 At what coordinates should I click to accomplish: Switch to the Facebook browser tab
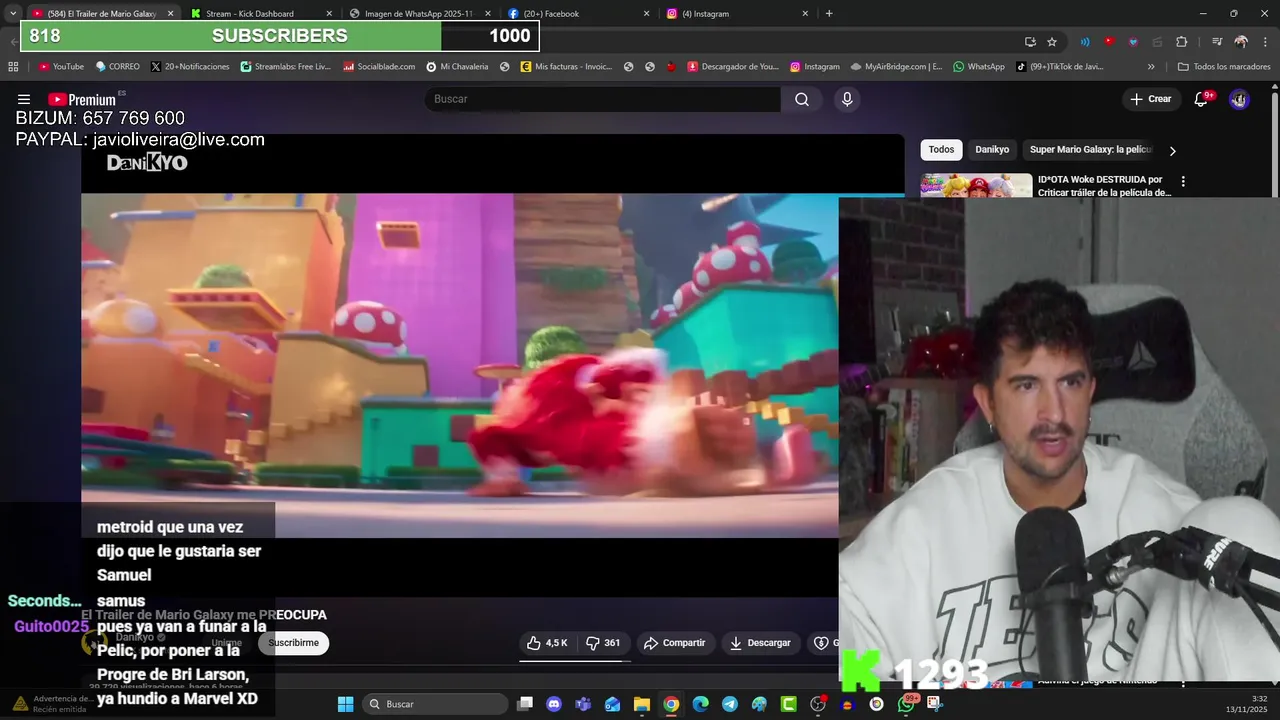click(x=575, y=14)
